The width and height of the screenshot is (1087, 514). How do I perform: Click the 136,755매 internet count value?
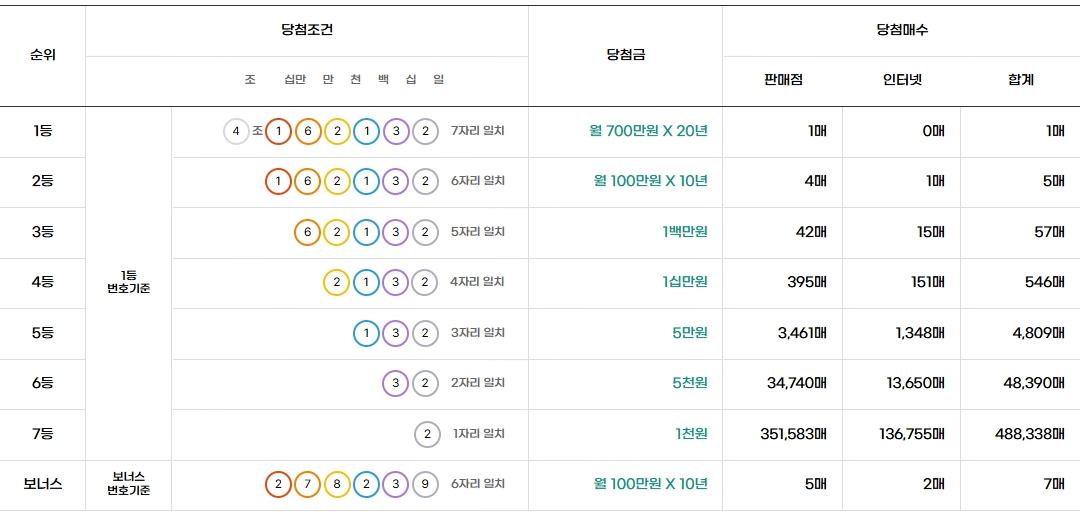pyautogui.click(x=912, y=434)
